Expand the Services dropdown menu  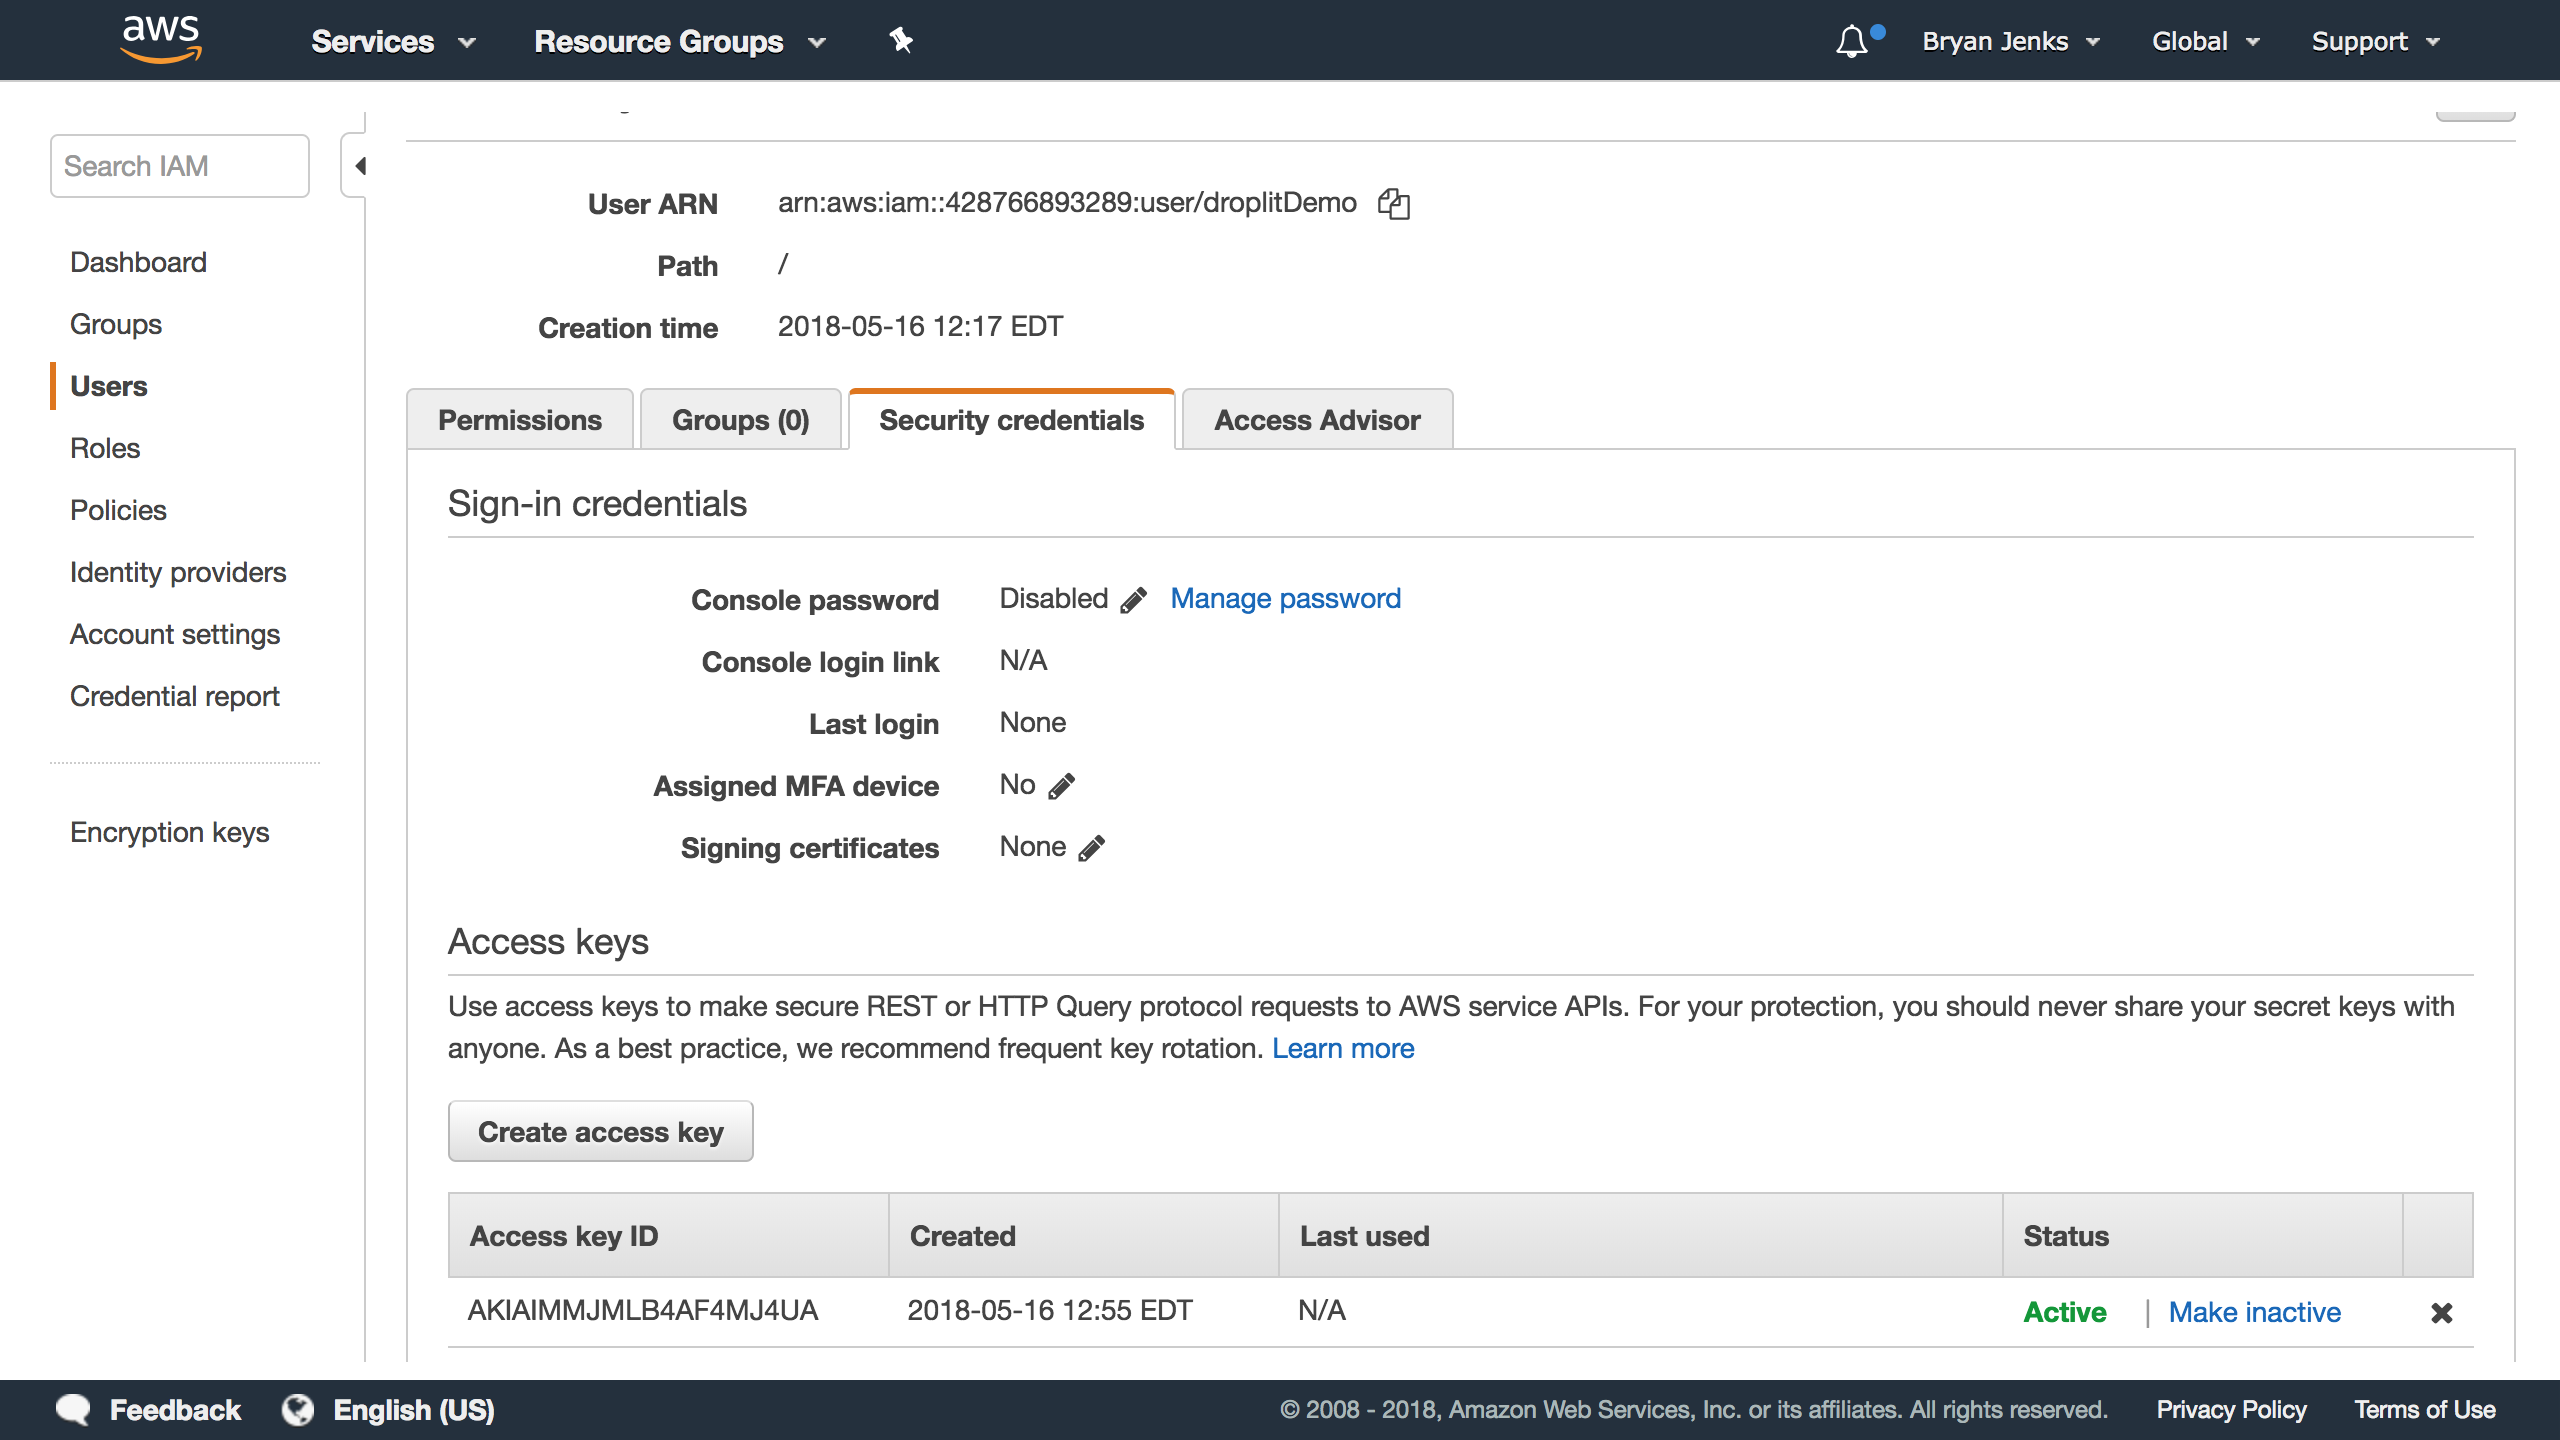click(392, 41)
